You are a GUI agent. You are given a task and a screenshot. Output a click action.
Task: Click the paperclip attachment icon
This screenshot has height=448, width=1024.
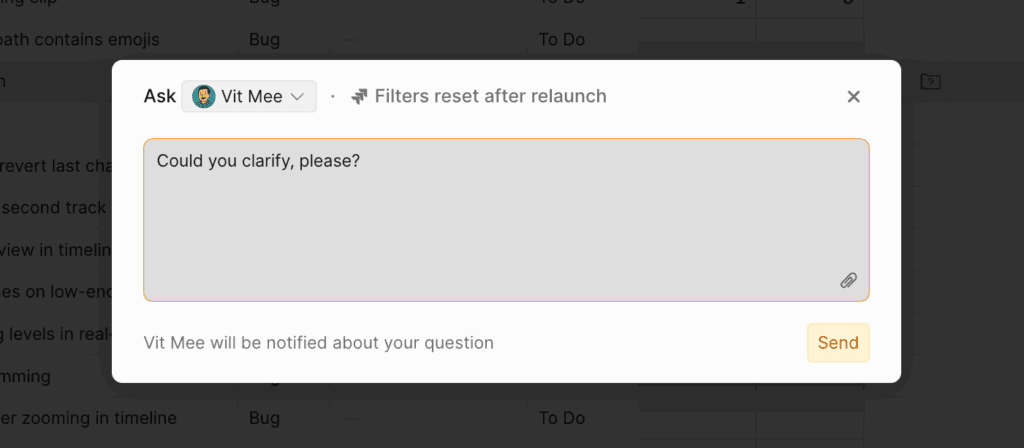pyautogui.click(x=848, y=280)
